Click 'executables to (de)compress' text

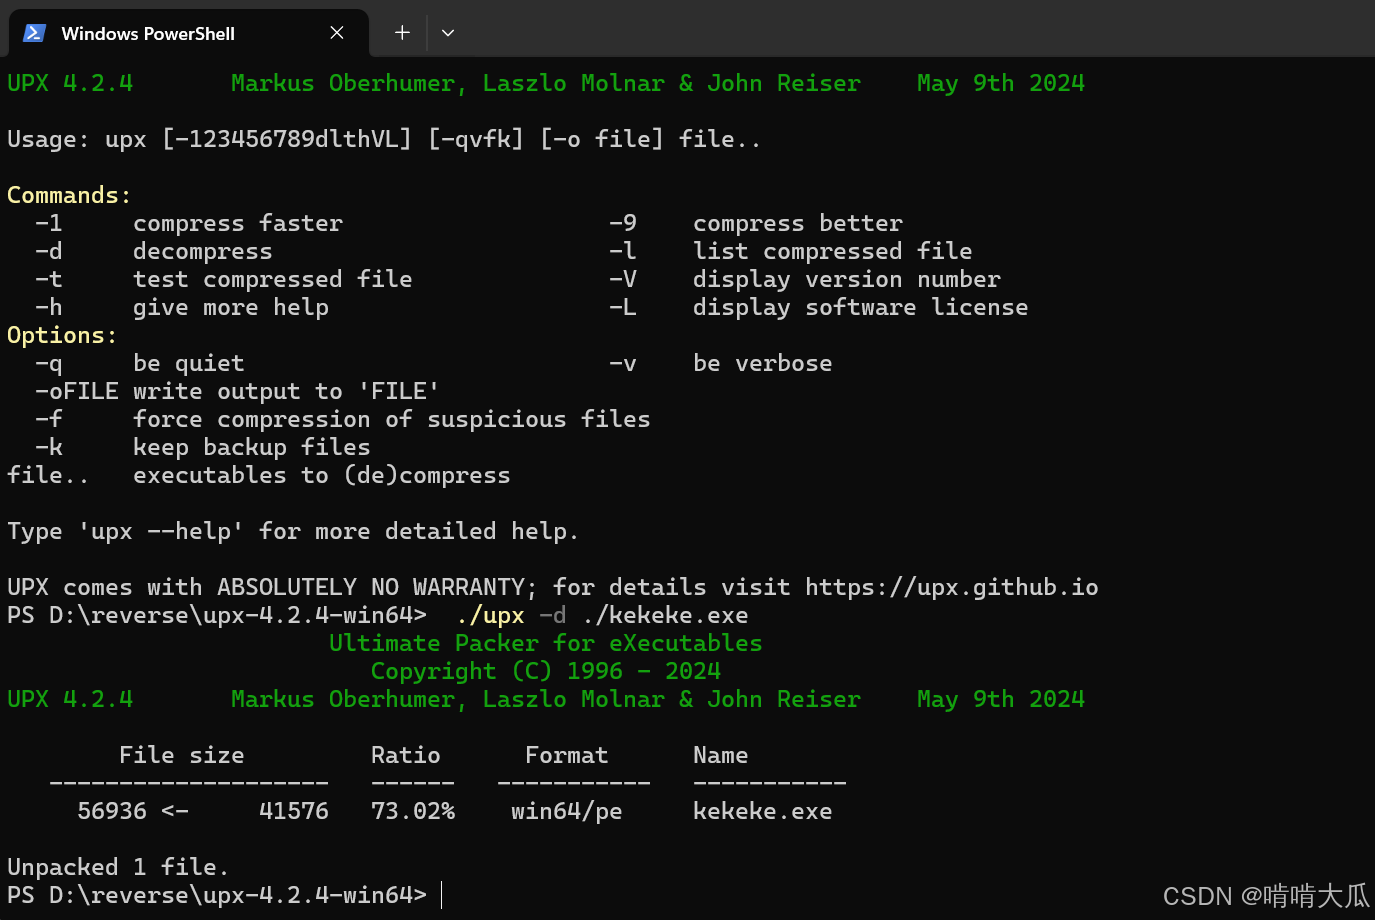322,475
